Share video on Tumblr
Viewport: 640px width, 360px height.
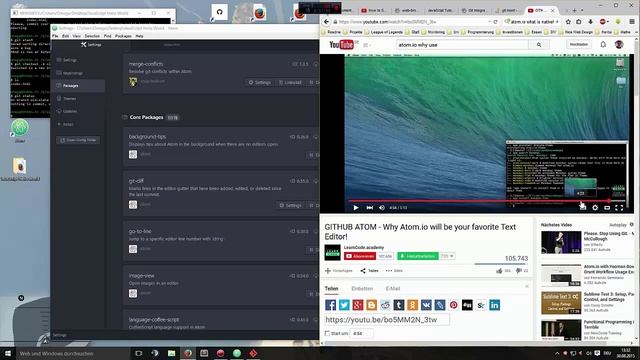point(399,305)
